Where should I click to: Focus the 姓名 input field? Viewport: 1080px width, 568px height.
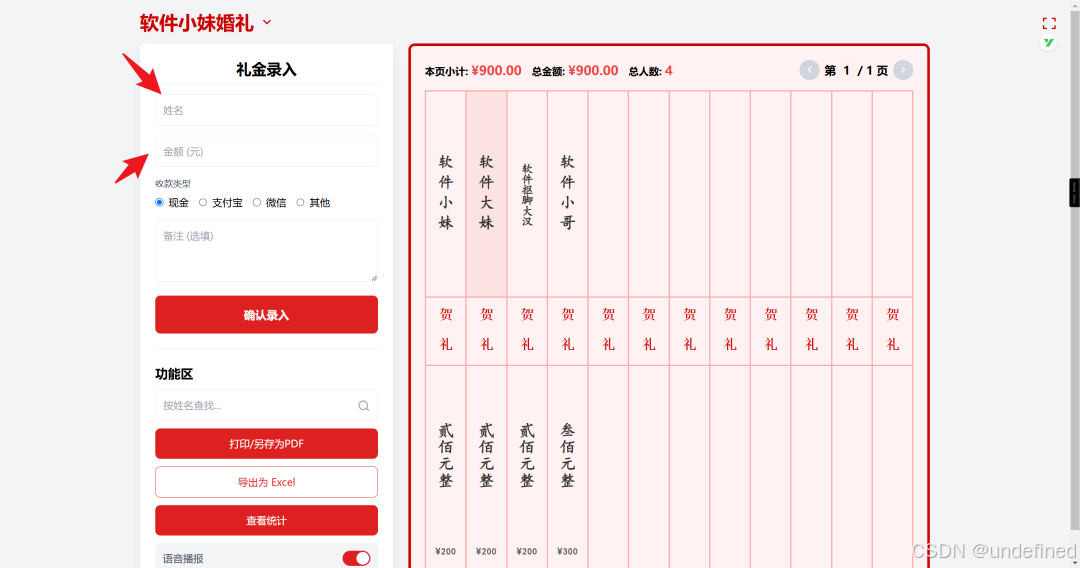click(267, 110)
